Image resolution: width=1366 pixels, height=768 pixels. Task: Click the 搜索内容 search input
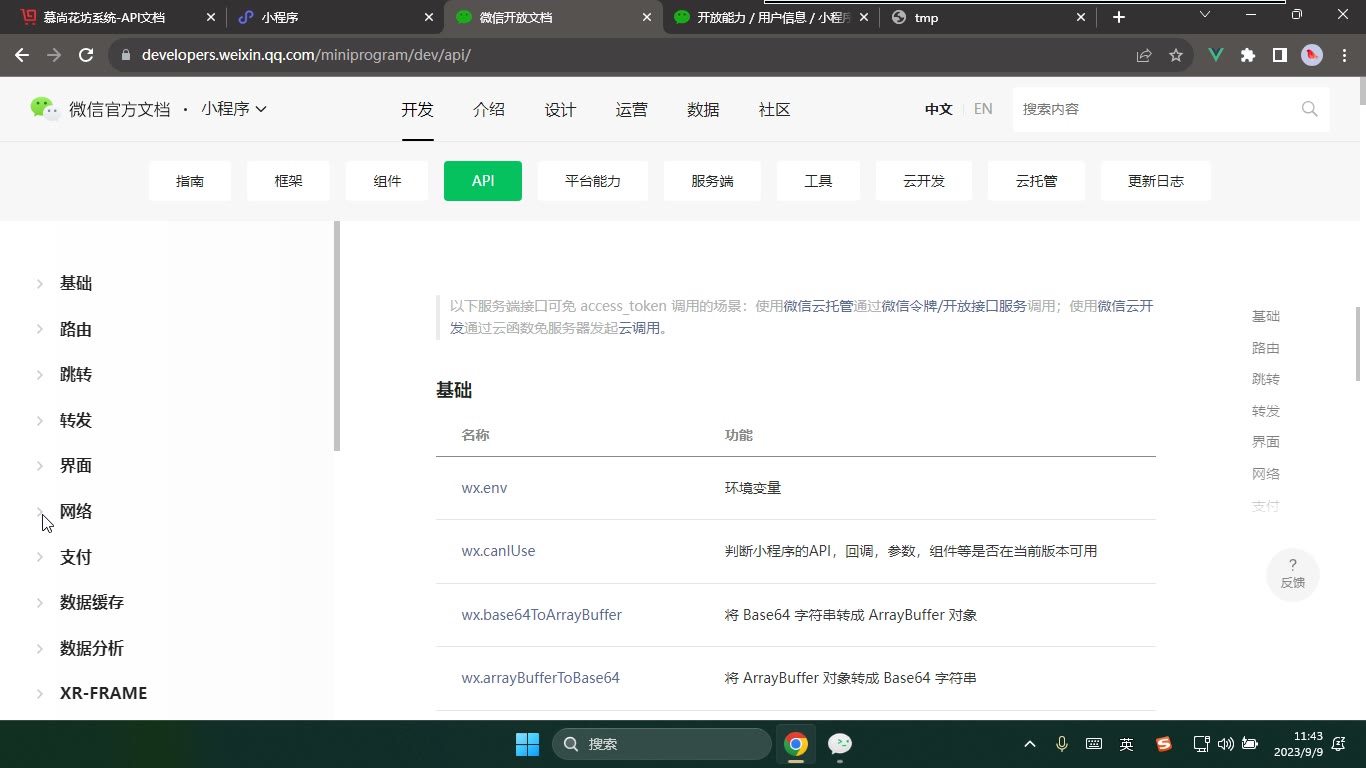1155,109
